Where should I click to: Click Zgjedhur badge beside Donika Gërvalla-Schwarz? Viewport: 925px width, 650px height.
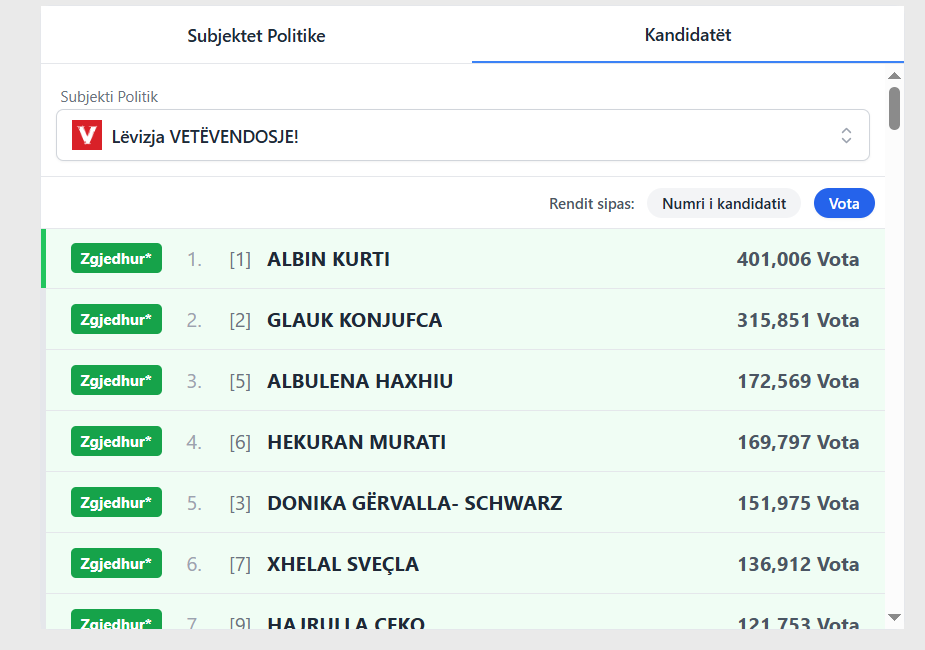(116, 503)
